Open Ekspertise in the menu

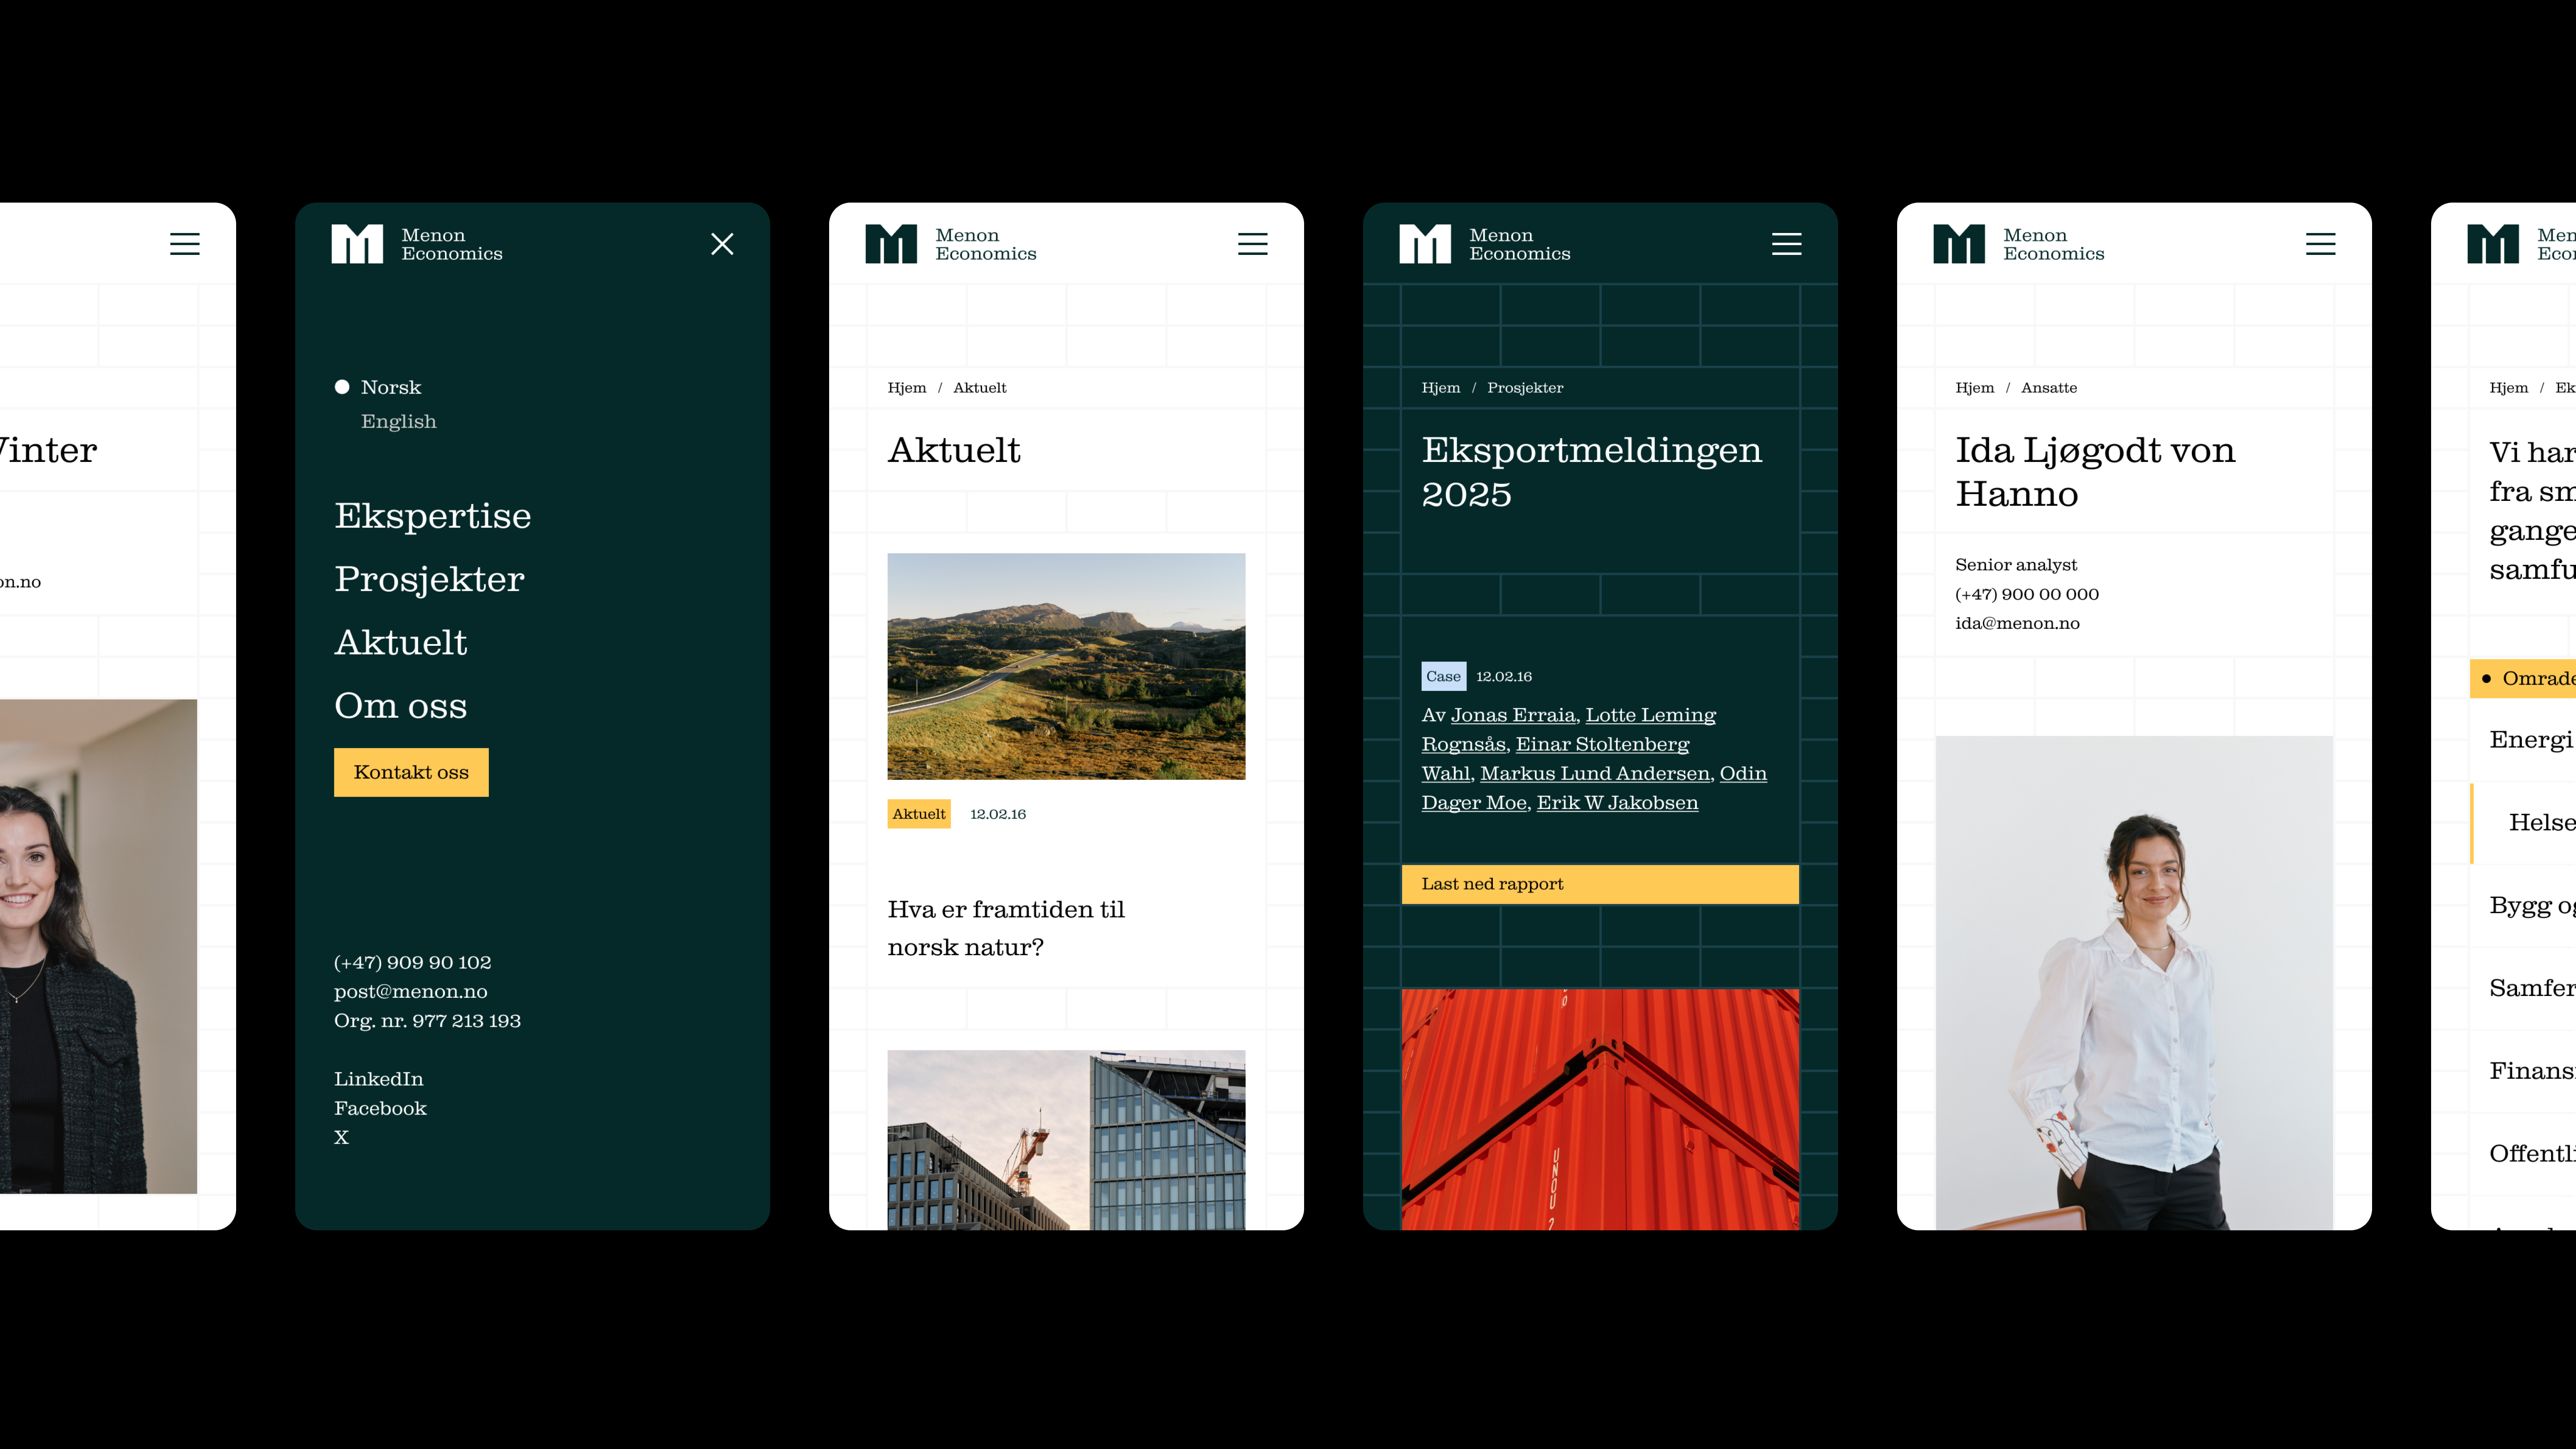pyautogui.click(x=432, y=516)
